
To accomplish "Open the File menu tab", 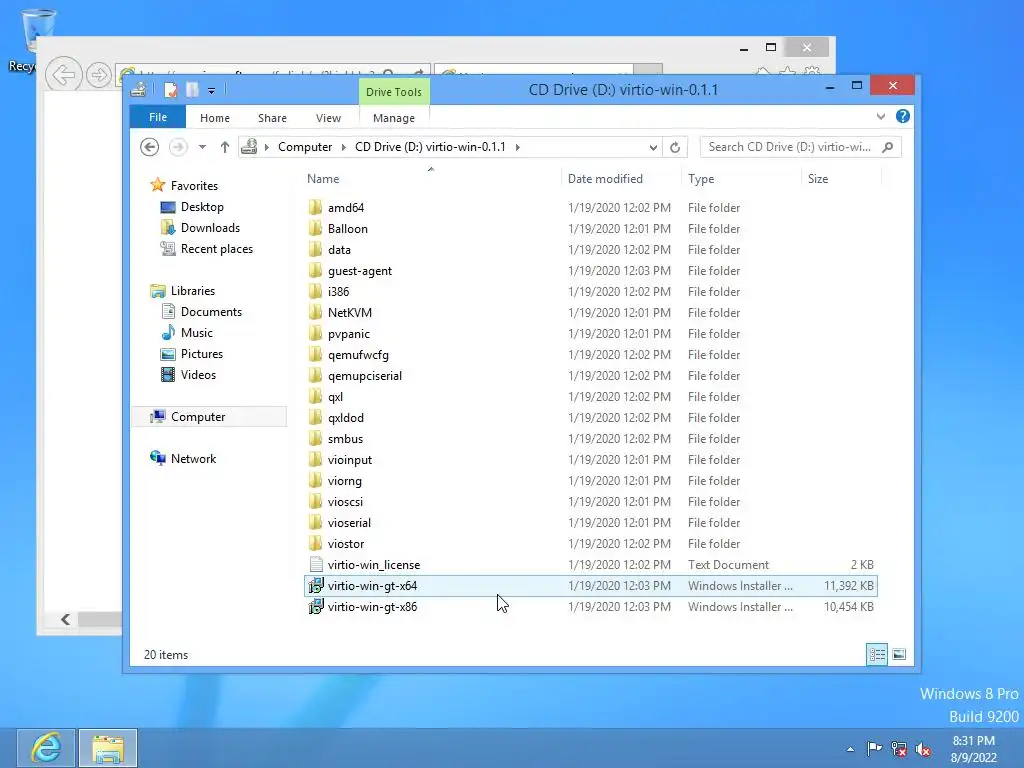I will (158, 117).
